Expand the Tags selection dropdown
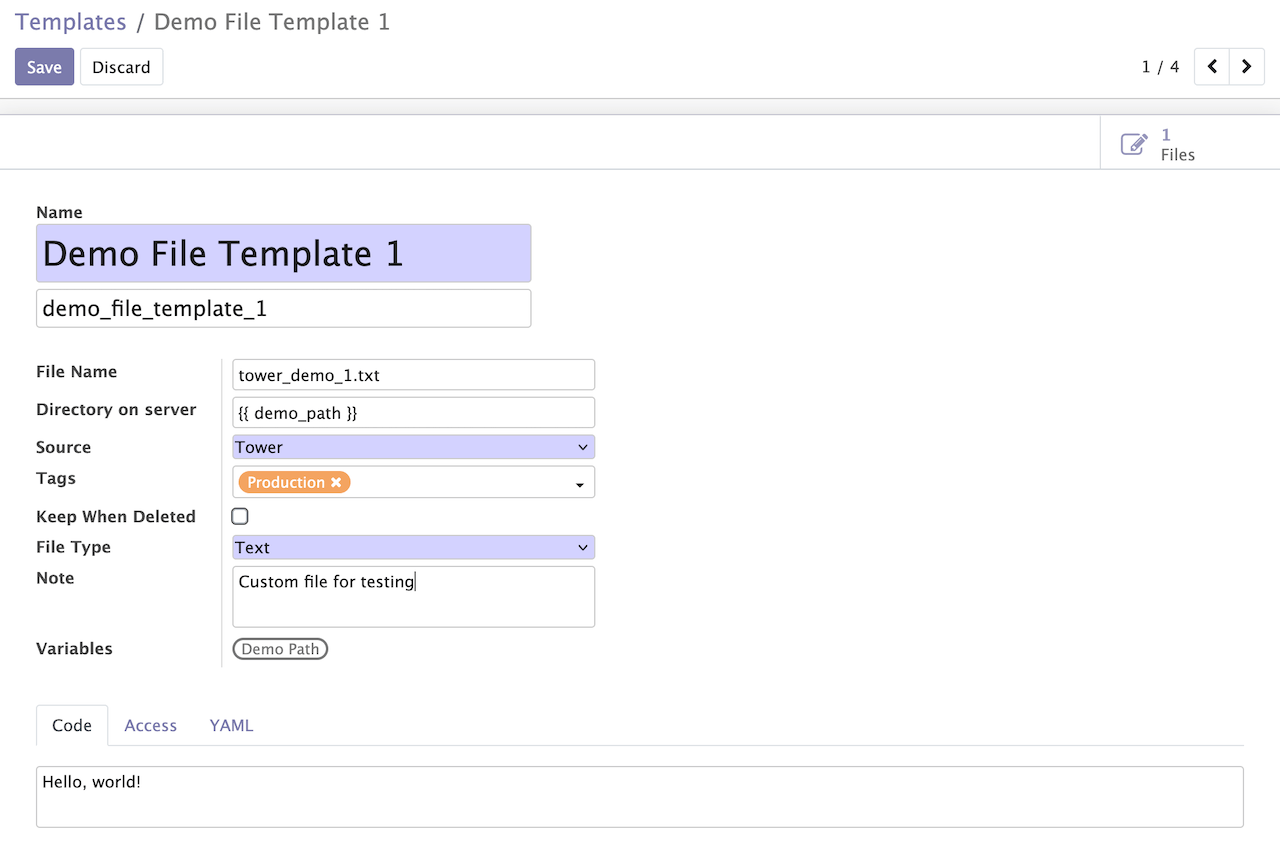1280x849 pixels. 578,482
